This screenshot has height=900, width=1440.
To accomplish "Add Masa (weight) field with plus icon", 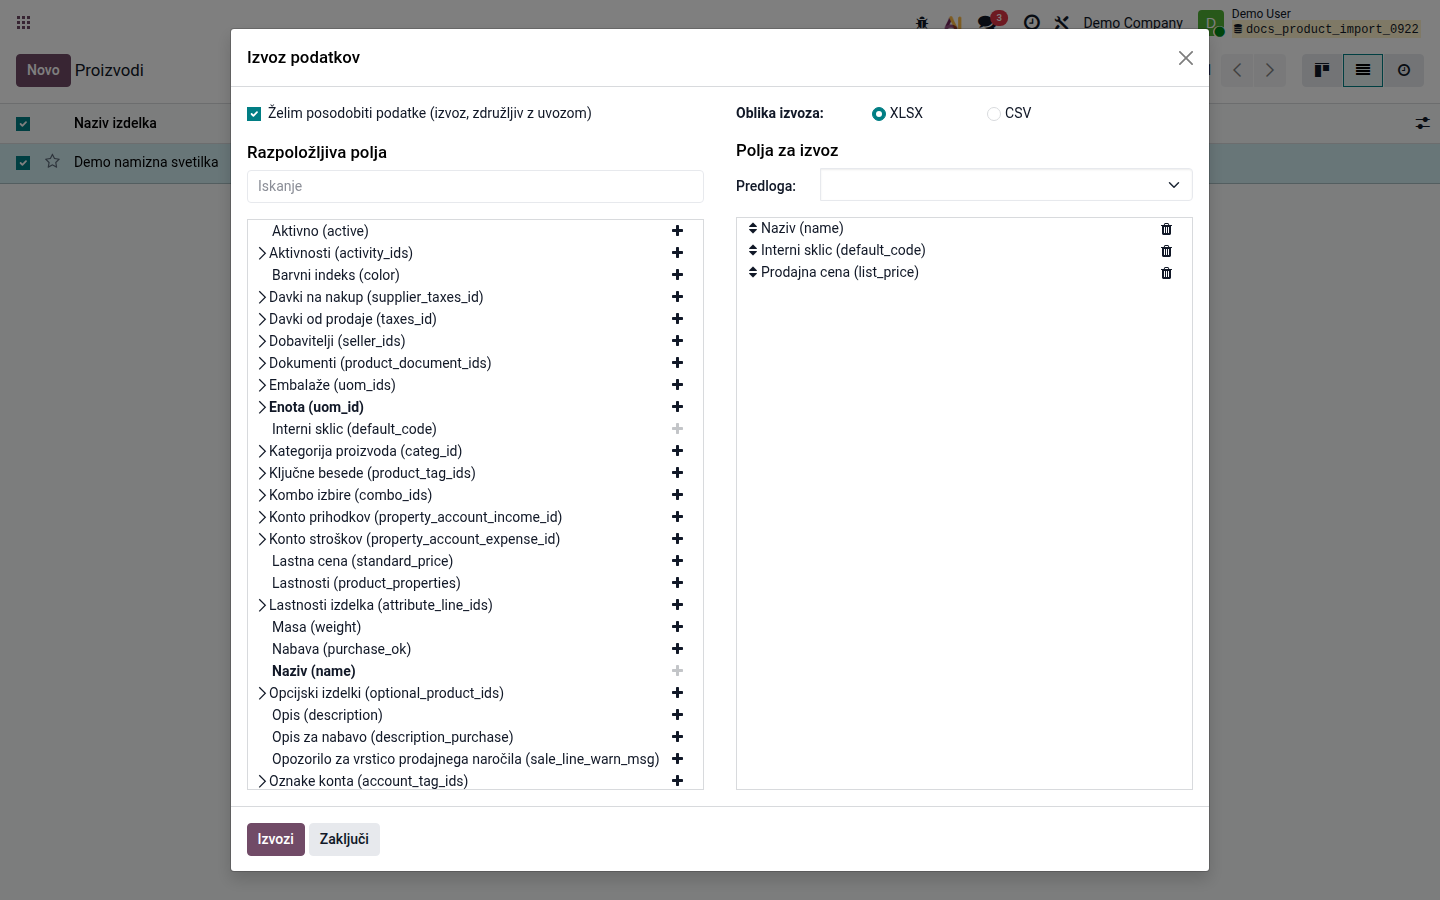I will tap(677, 627).
